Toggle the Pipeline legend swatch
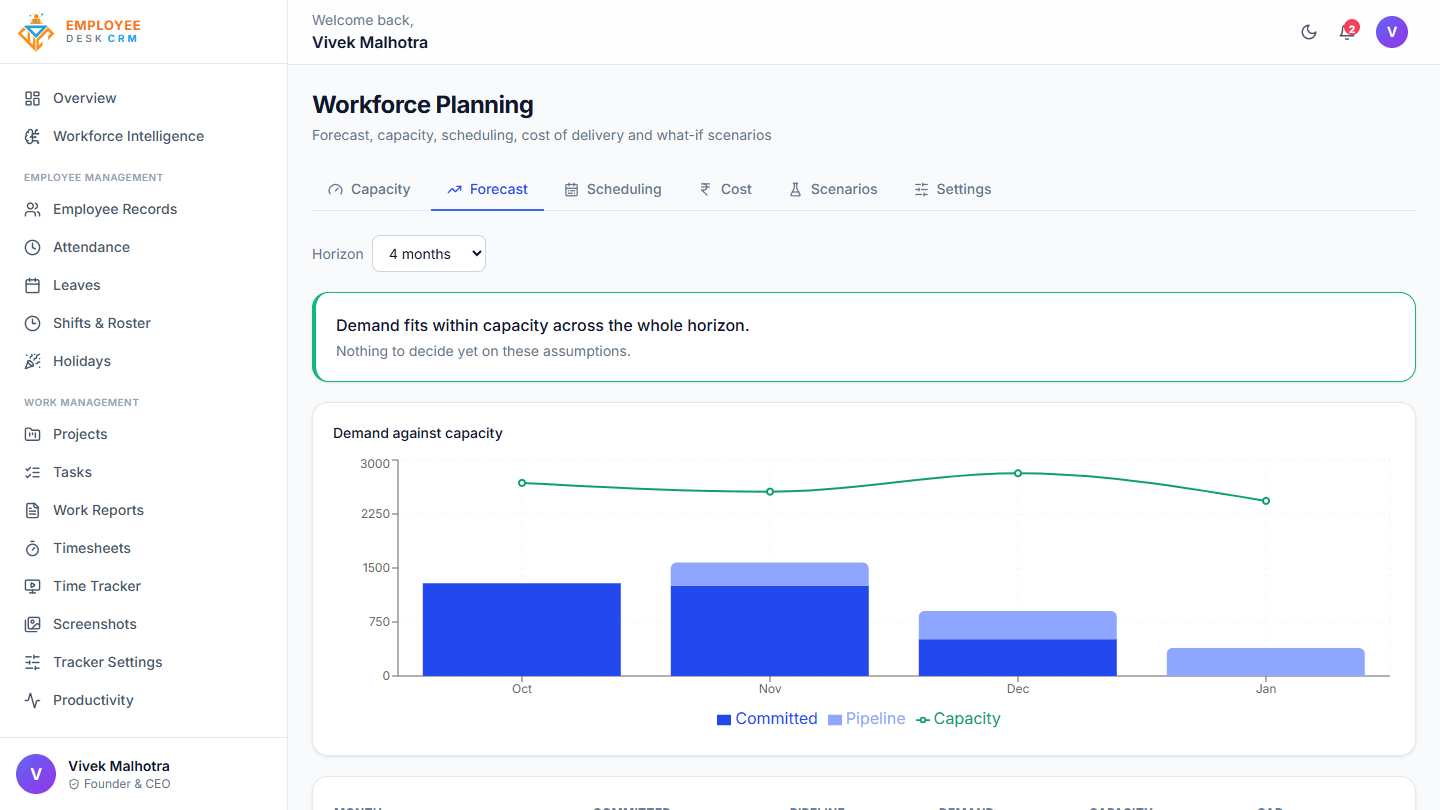This screenshot has width=1440, height=810. [835, 719]
